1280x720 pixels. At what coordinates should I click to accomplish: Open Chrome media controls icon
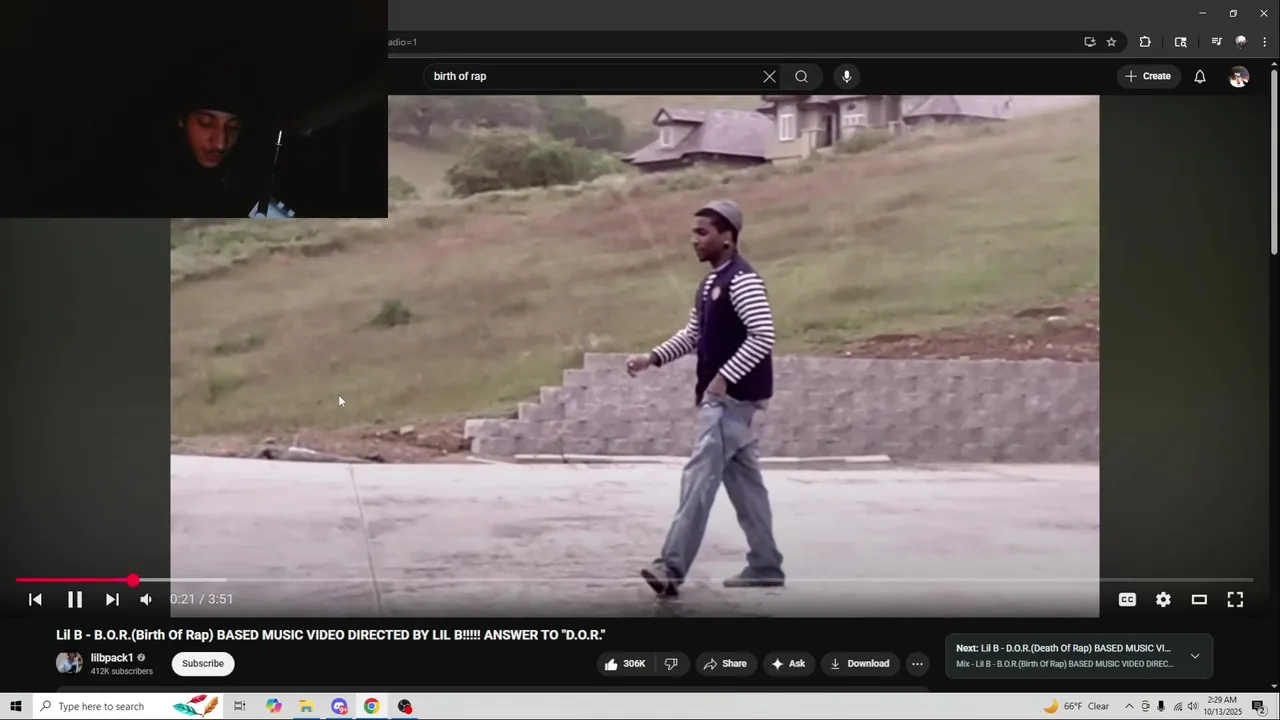click(x=1216, y=42)
